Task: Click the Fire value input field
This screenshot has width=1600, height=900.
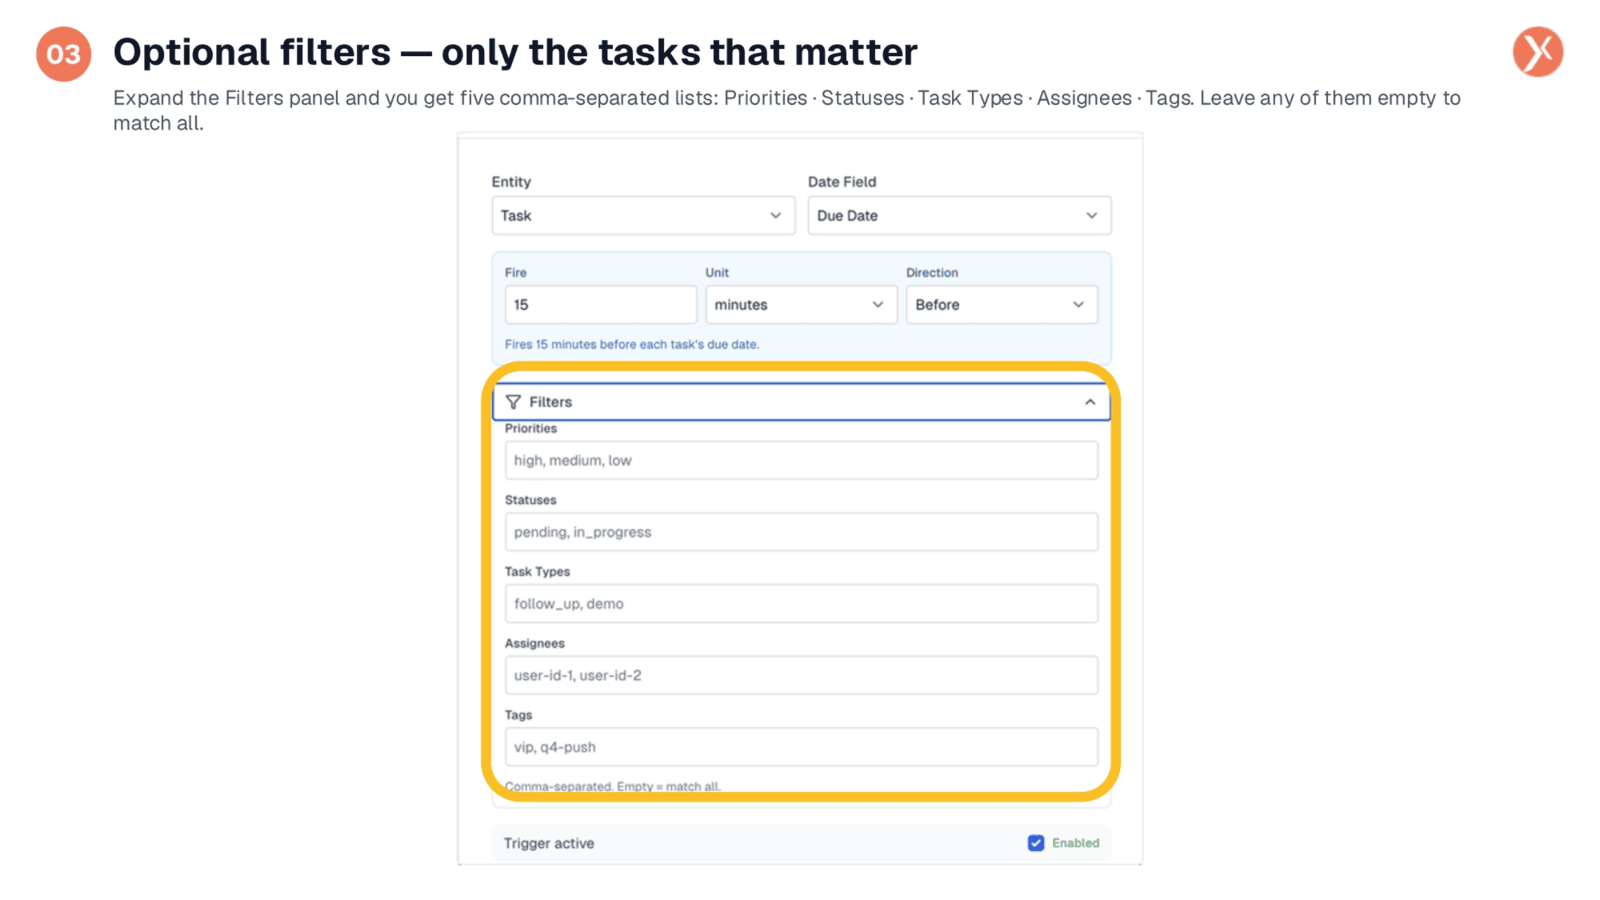Action: point(600,304)
